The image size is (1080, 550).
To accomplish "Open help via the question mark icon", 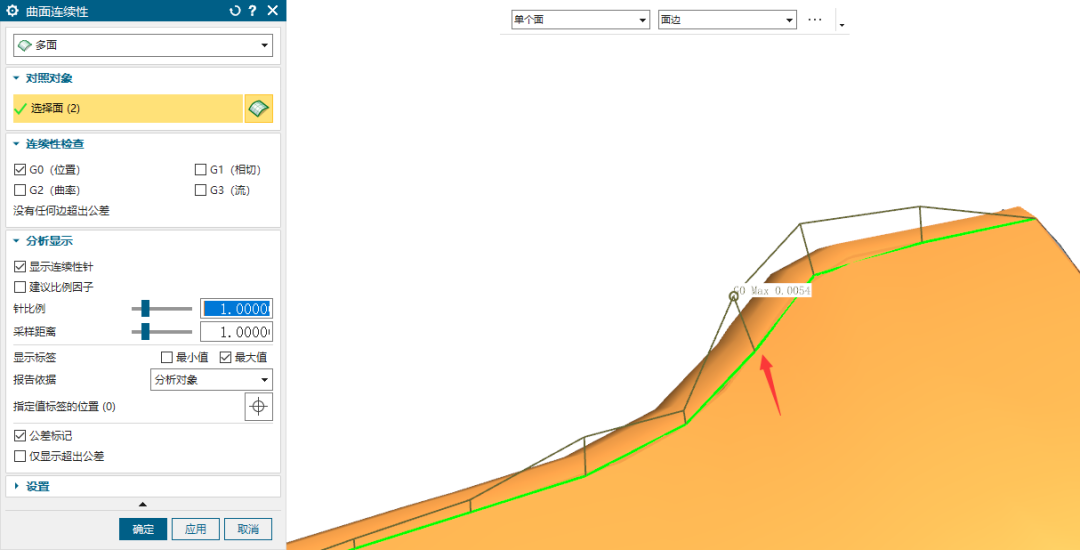I will (x=253, y=11).
